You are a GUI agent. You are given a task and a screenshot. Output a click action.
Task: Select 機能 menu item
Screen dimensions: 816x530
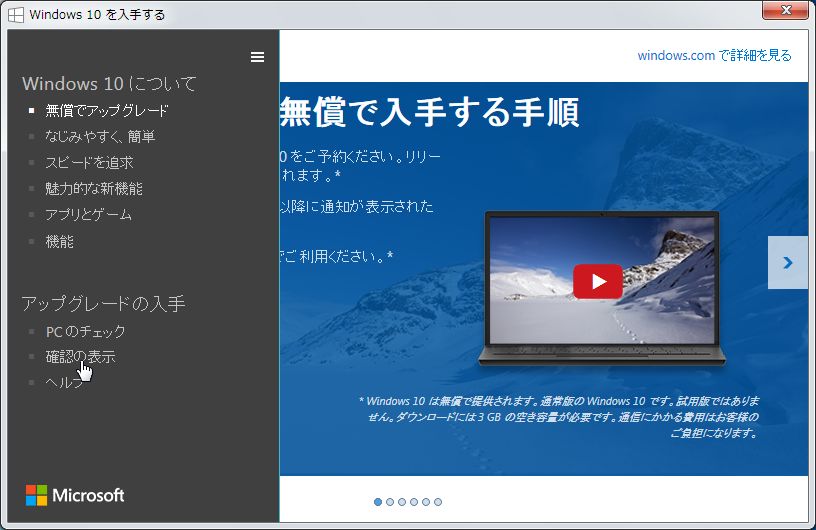point(59,241)
